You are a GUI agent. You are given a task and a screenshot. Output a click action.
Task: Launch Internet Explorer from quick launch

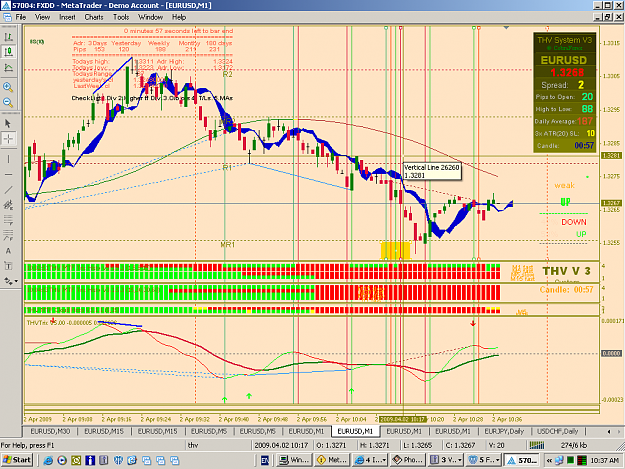49,460
